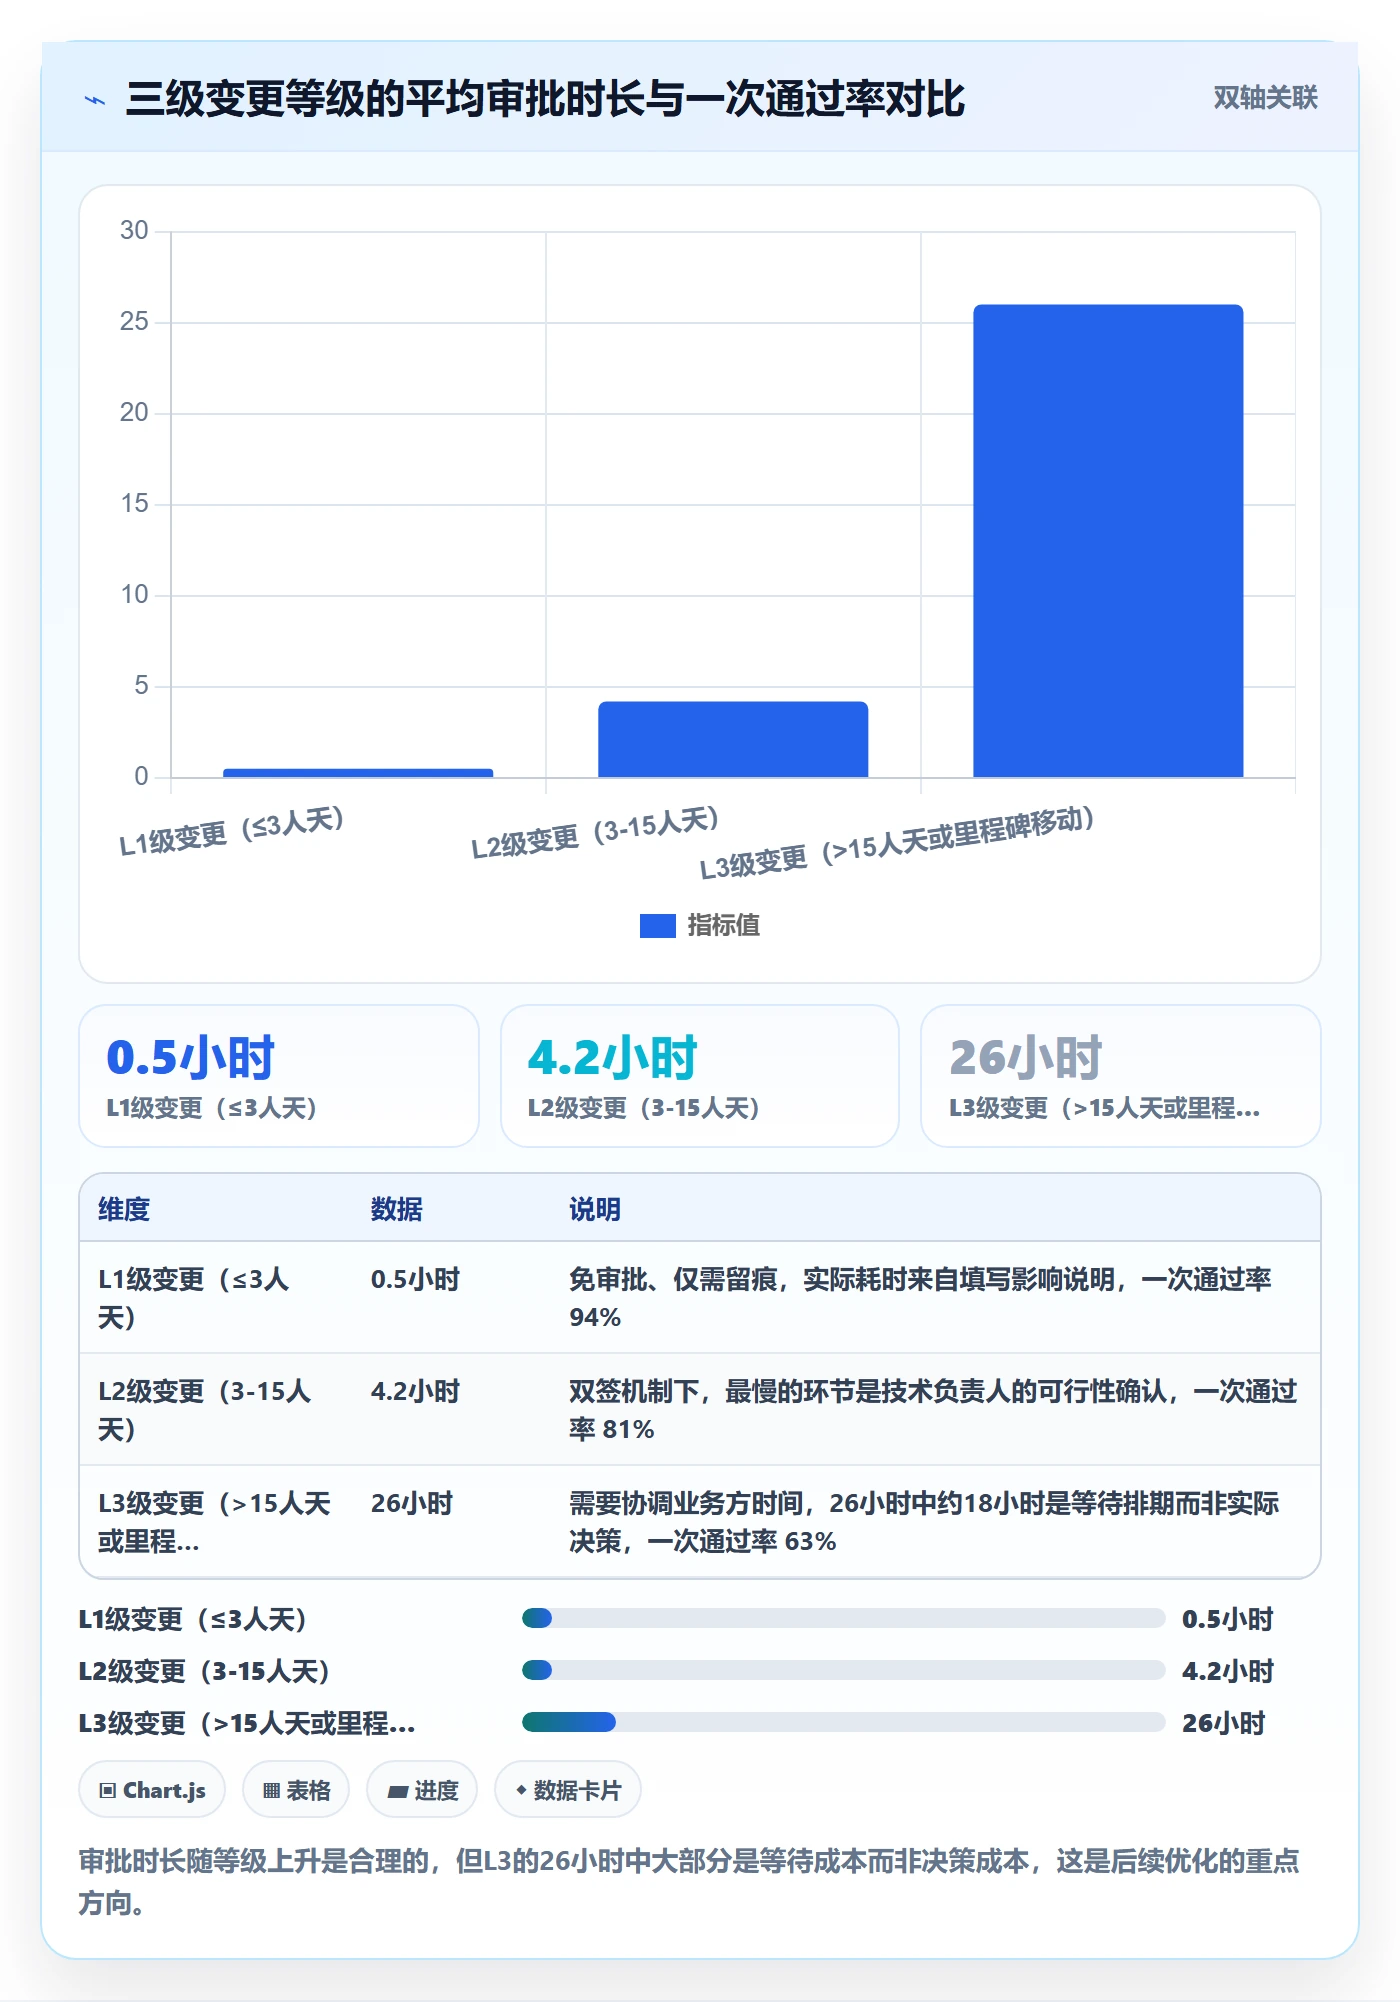The width and height of the screenshot is (1400, 2002).
Task: Click the 维度 column header
Action: tap(124, 1209)
